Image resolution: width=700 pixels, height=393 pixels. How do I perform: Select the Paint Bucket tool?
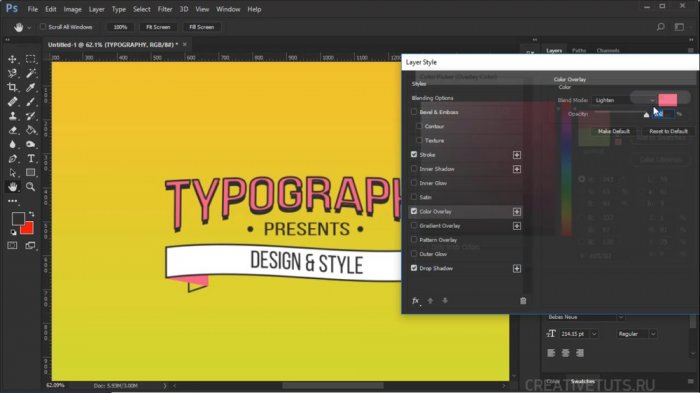tap(30, 130)
